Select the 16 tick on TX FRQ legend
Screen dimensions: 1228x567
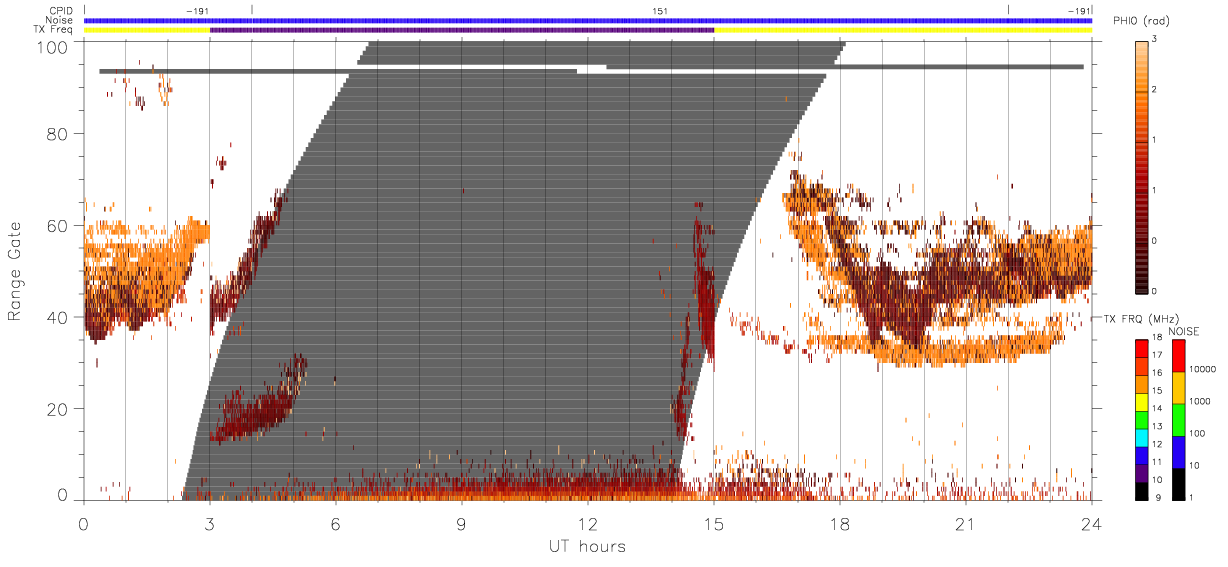pos(1158,374)
